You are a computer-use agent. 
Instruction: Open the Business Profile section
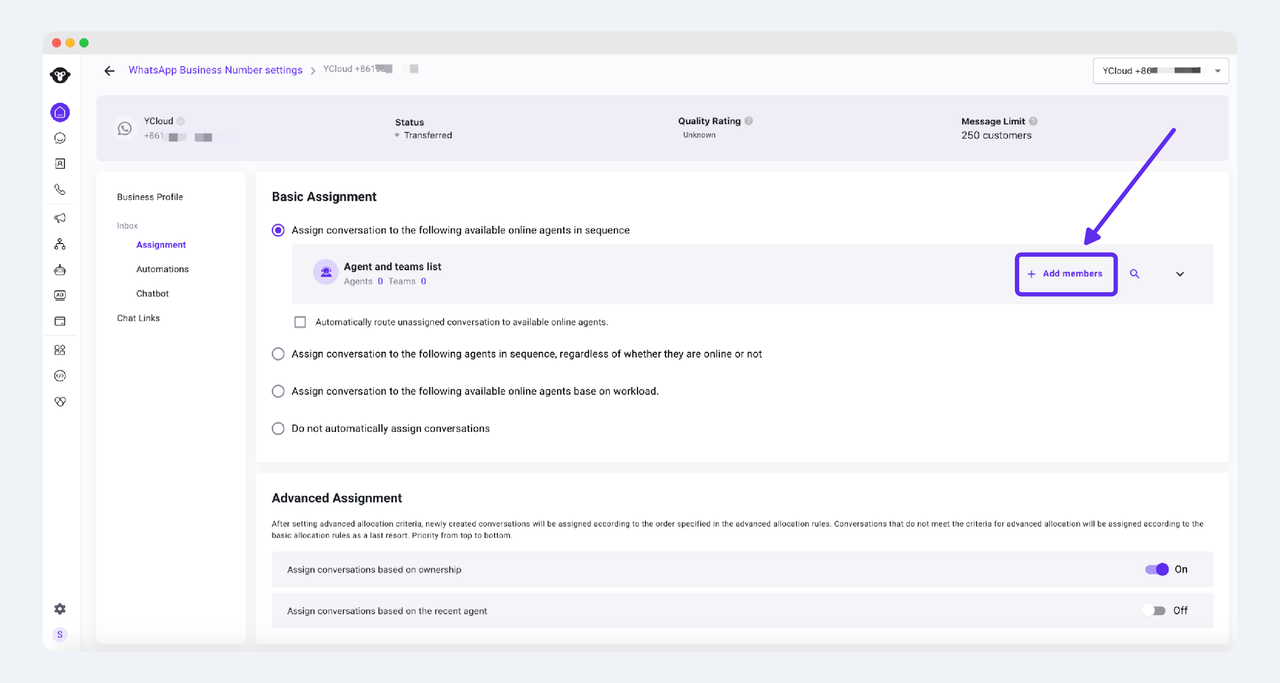coord(150,197)
